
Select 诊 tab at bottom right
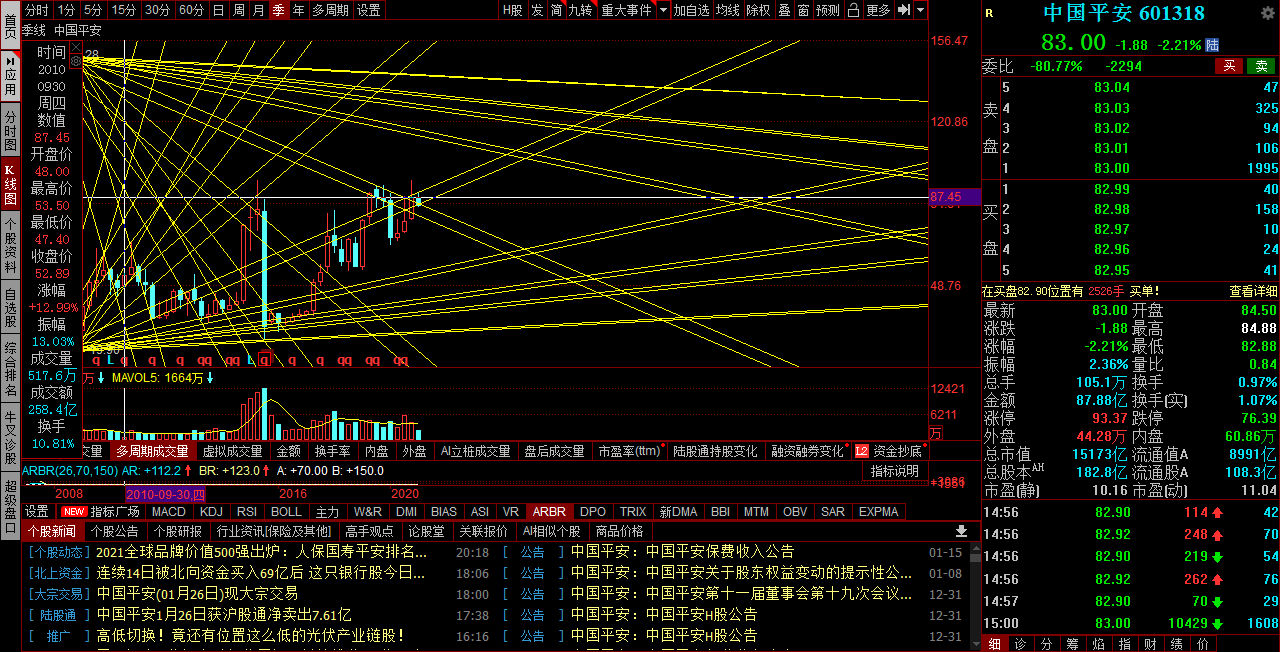tap(1020, 644)
